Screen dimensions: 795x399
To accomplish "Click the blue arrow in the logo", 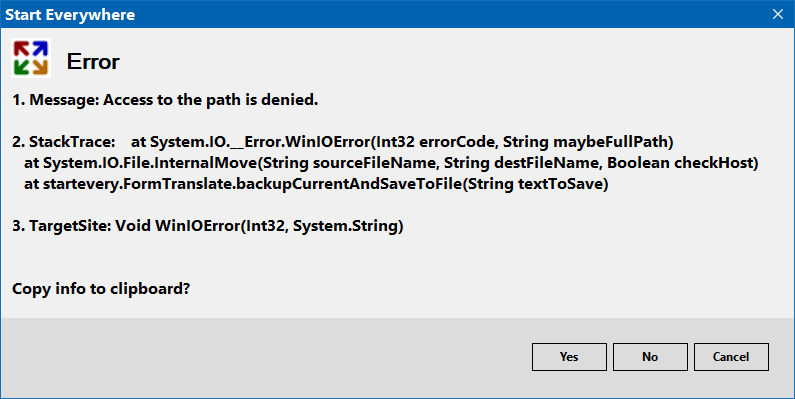I will pyautogui.click(x=40, y=49).
